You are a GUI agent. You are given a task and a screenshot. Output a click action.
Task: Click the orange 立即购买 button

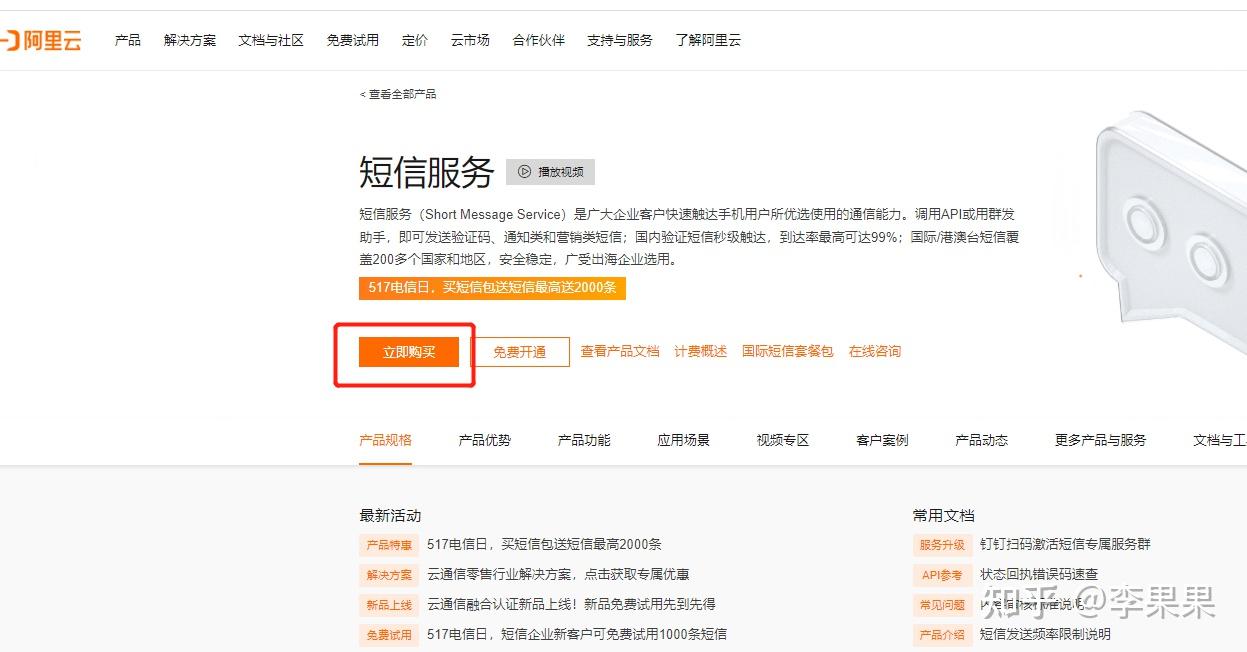(409, 352)
